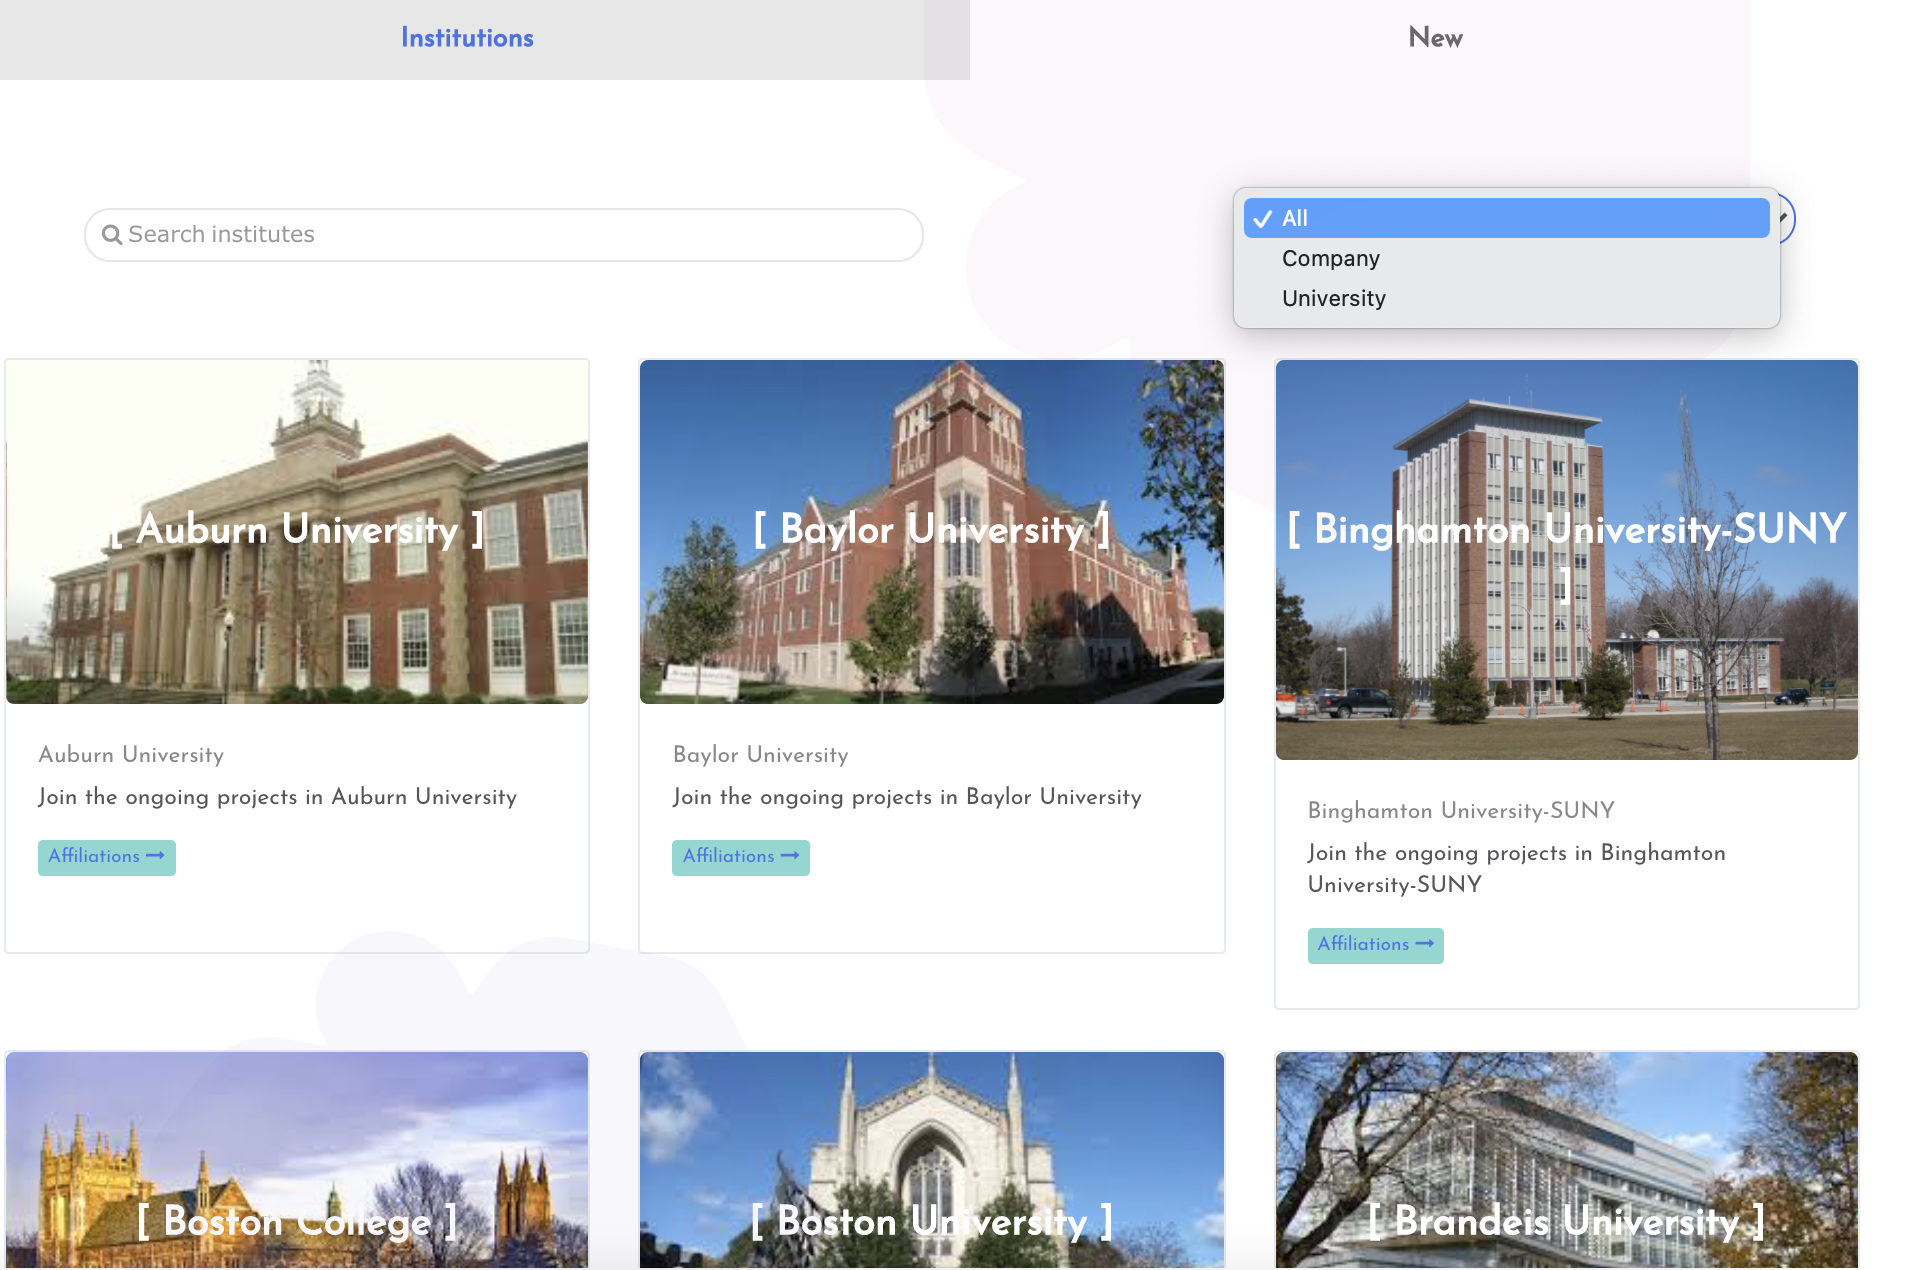1920x1270 pixels.
Task: Click the Baylor University building image
Action: click(x=932, y=532)
